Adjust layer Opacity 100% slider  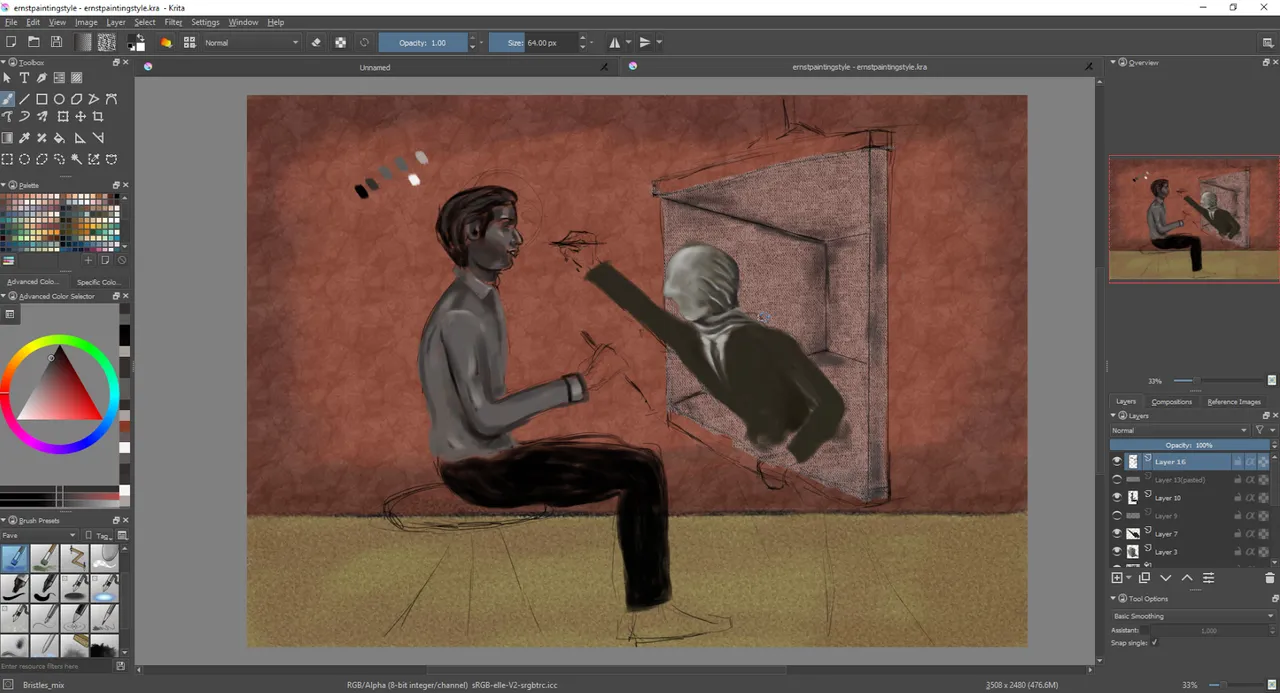pyautogui.click(x=1189, y=445)
